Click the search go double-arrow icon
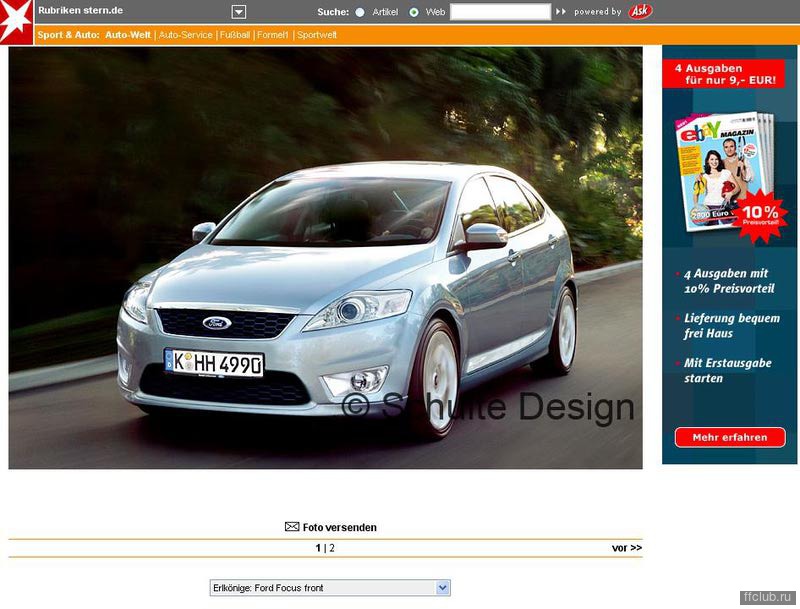Image resolution: width=800 pixels, height=609 pixels. click(561, 12)
